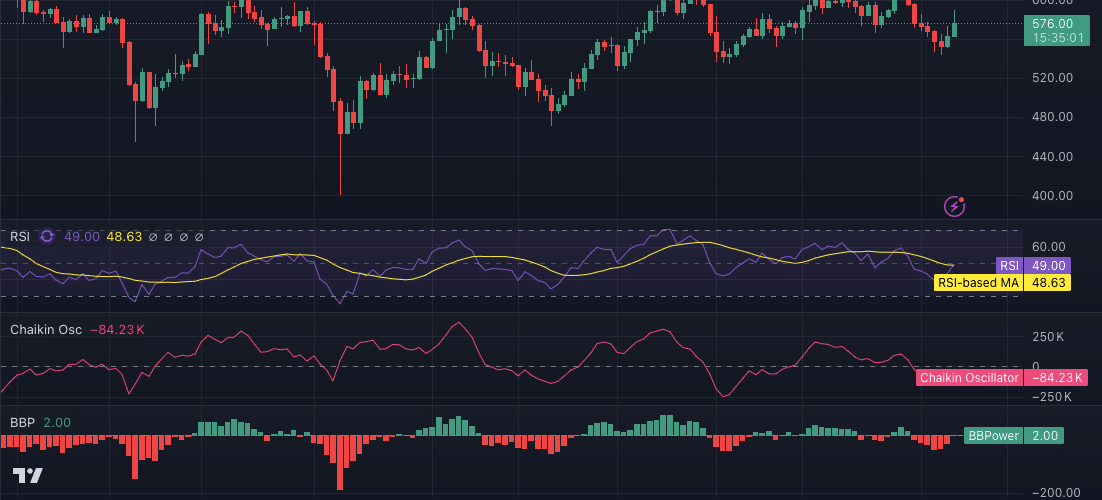1102x500 pixels.
Task: Click the yellow RSI-based MA label
Action: pyautogui.click(x=978, y=283)
